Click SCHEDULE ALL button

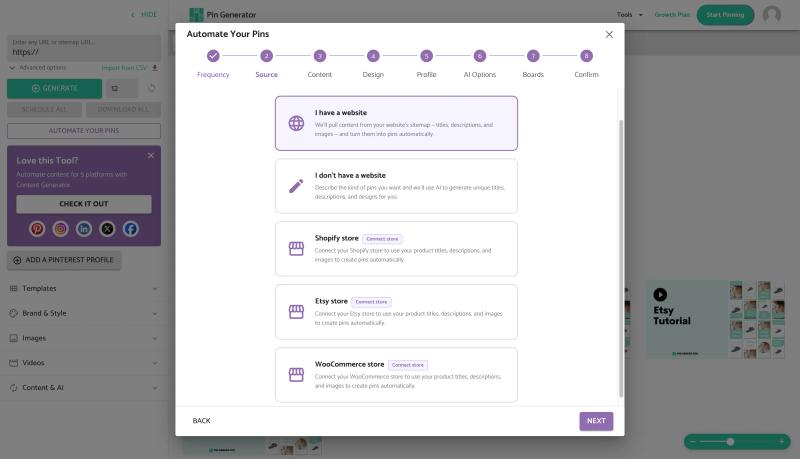pos(44,110)
